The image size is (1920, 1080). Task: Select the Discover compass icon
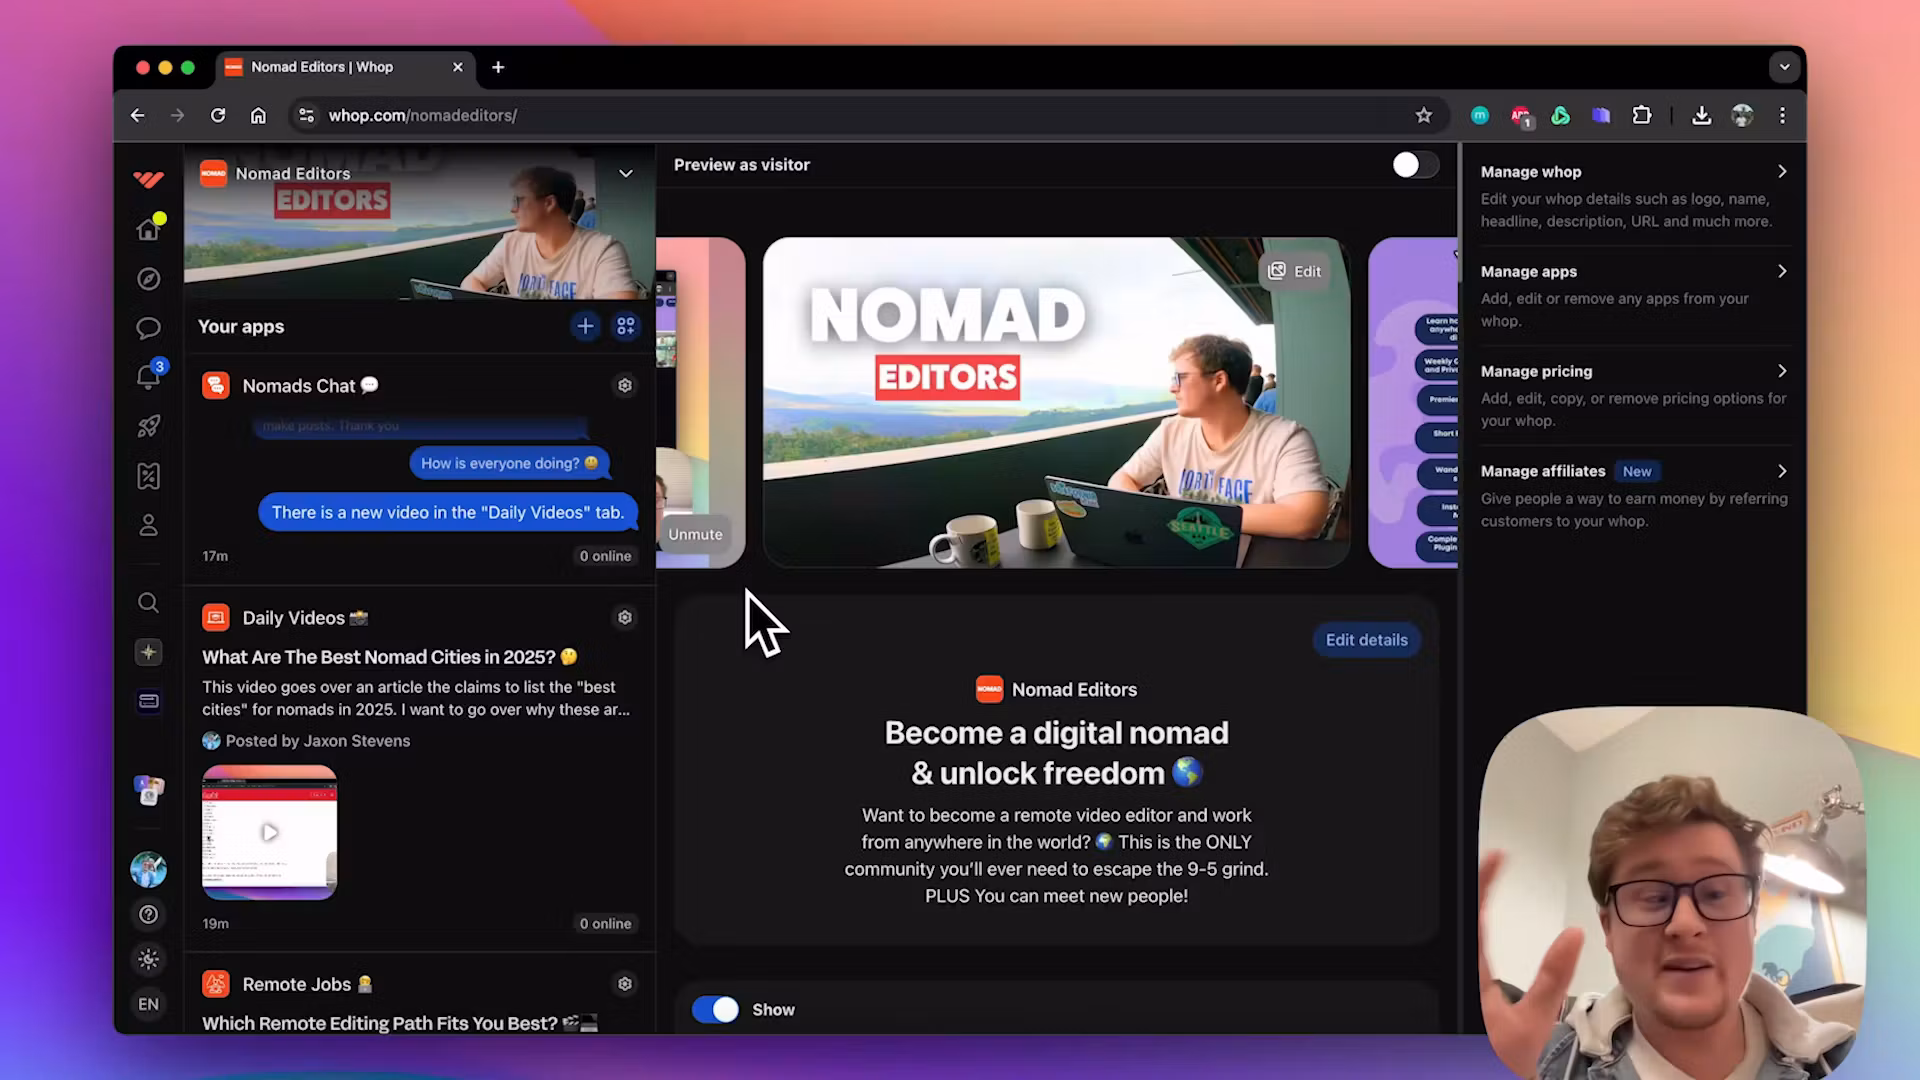point(148,278)
